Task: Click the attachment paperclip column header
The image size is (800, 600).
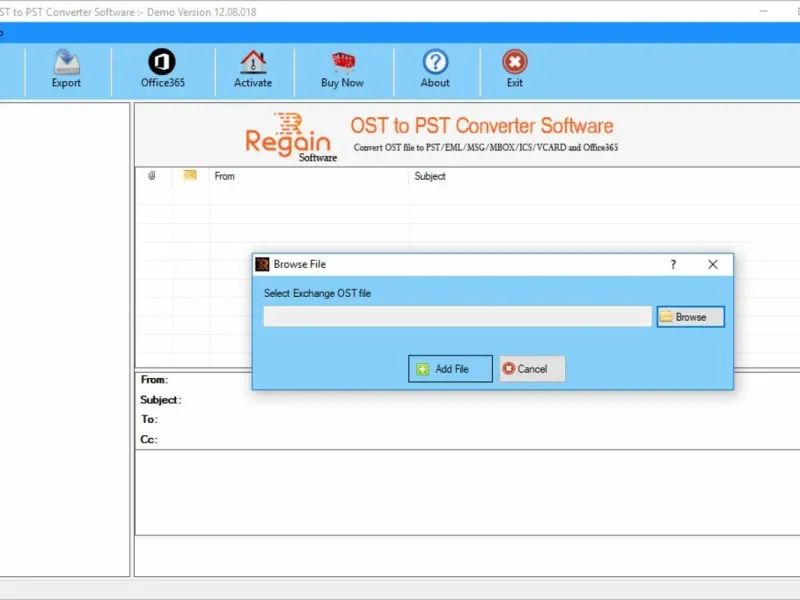Action: [152, 176]
